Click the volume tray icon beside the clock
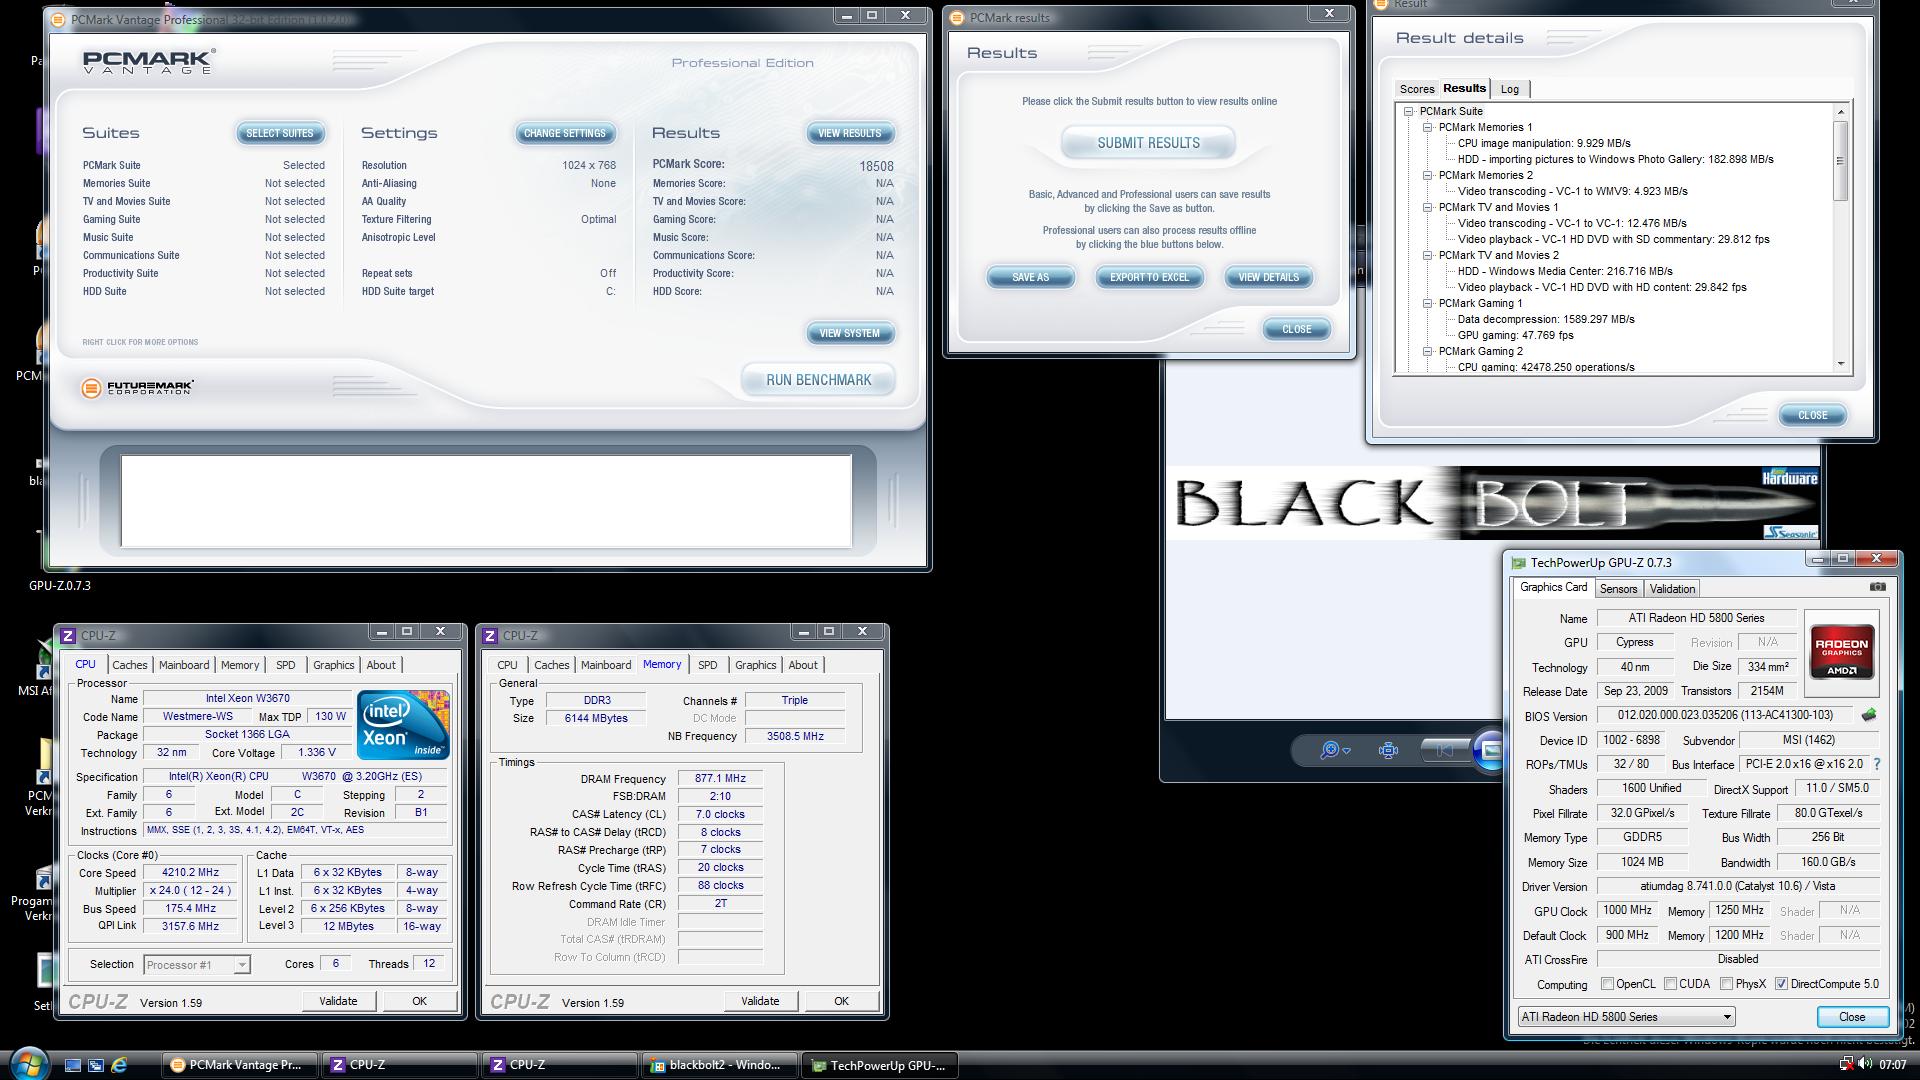This screenshot has height=1080, width=1920. pos(1864,1065)
